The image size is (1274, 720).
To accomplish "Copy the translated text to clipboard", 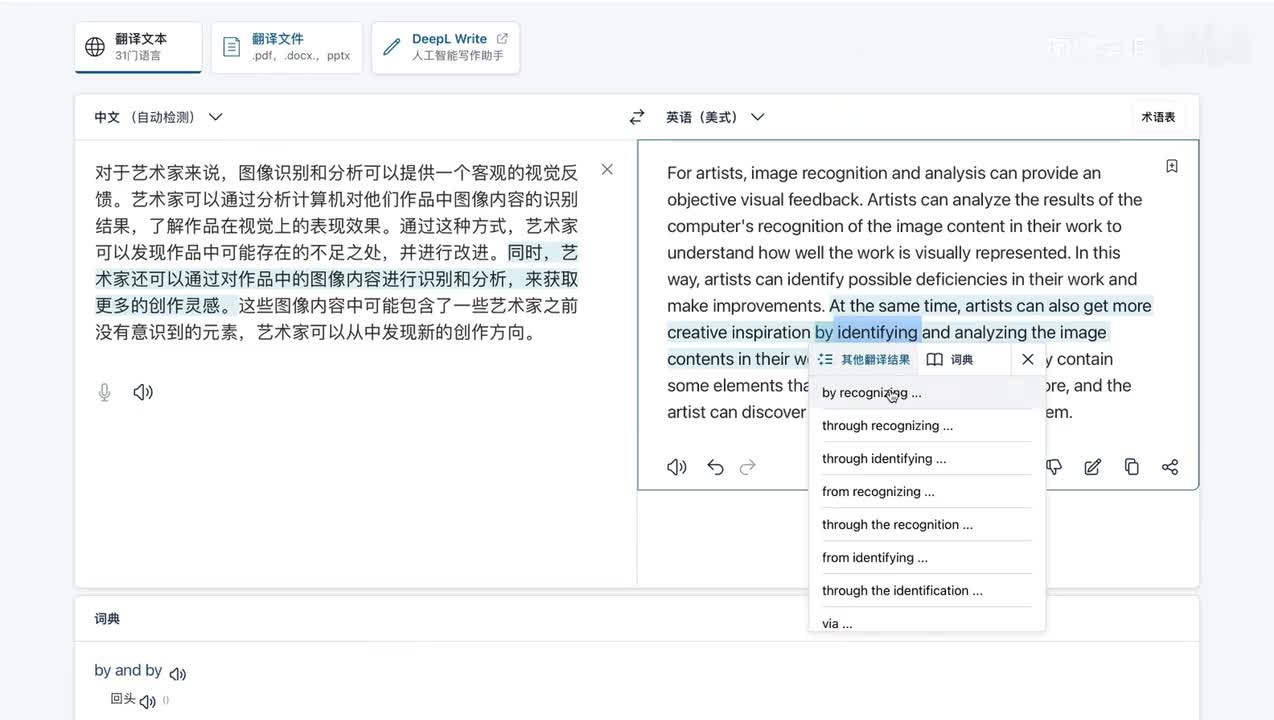I will pos(1131,467).
